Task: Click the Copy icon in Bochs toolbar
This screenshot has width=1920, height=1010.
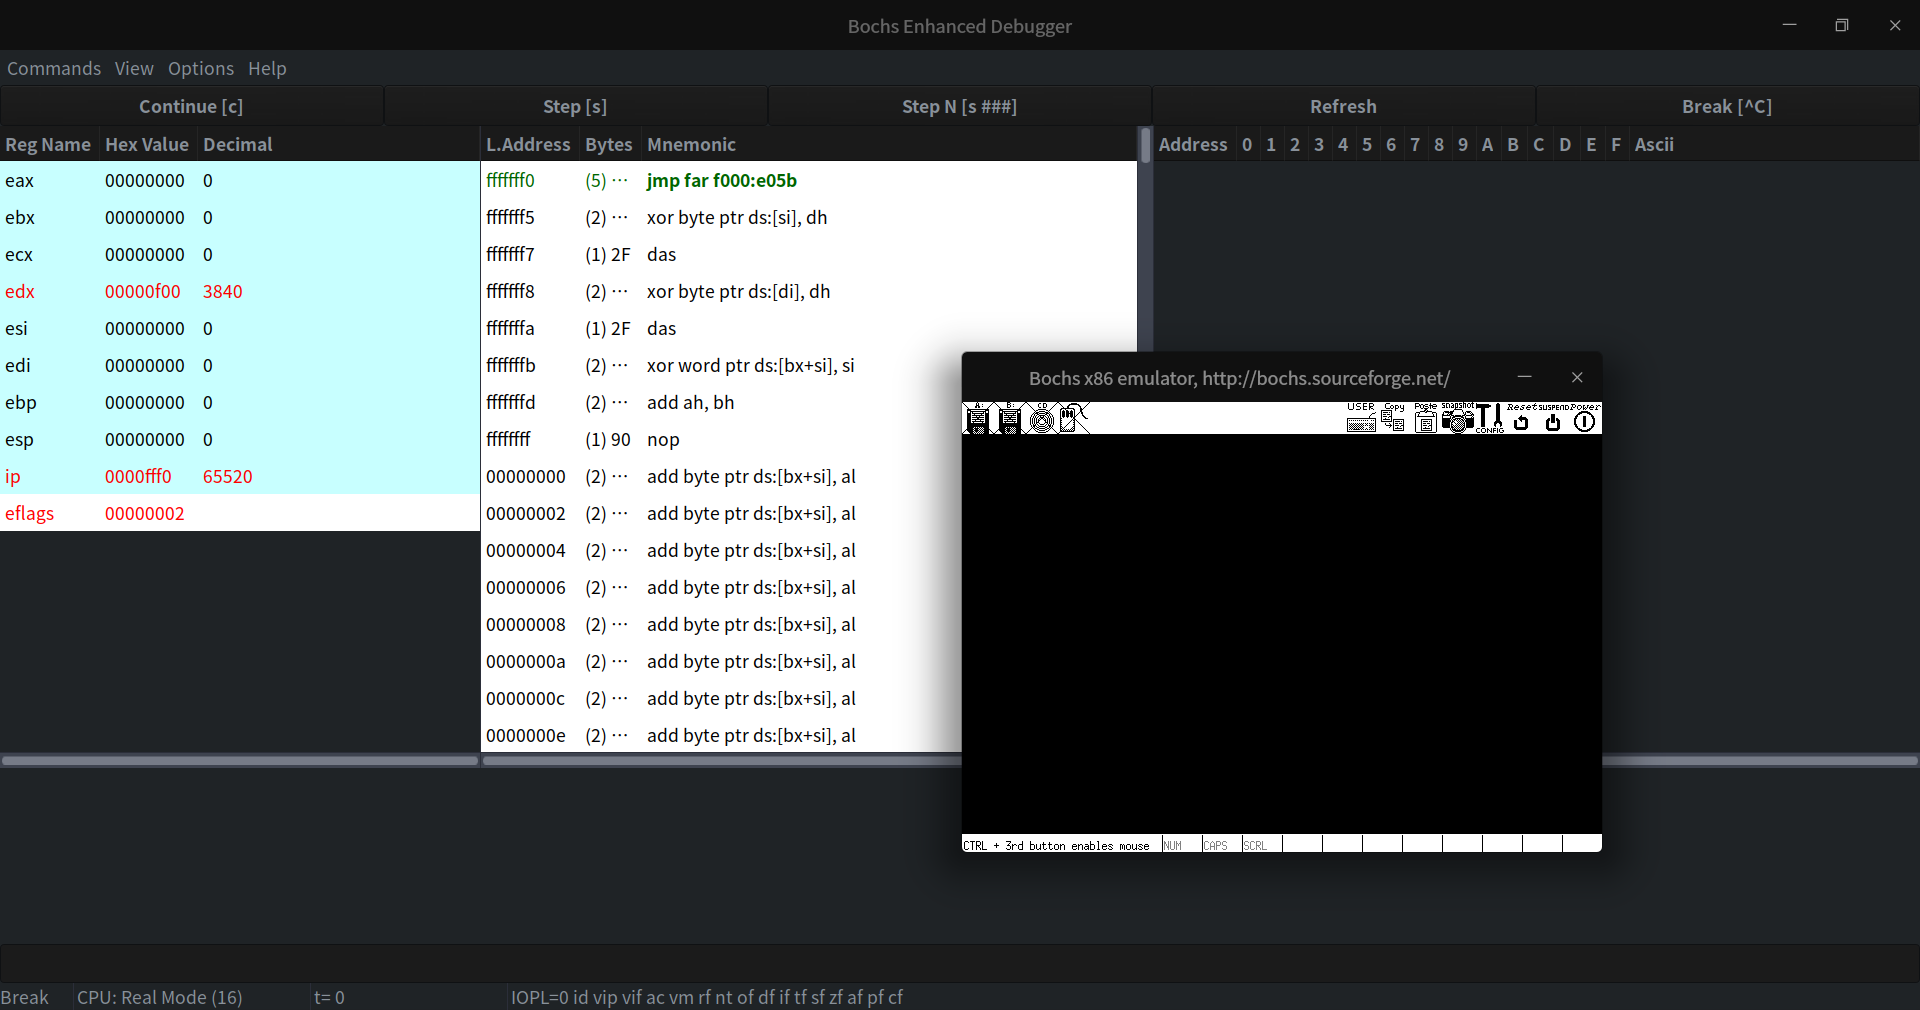Action: pyautogui.click(x=1393, y=418)
